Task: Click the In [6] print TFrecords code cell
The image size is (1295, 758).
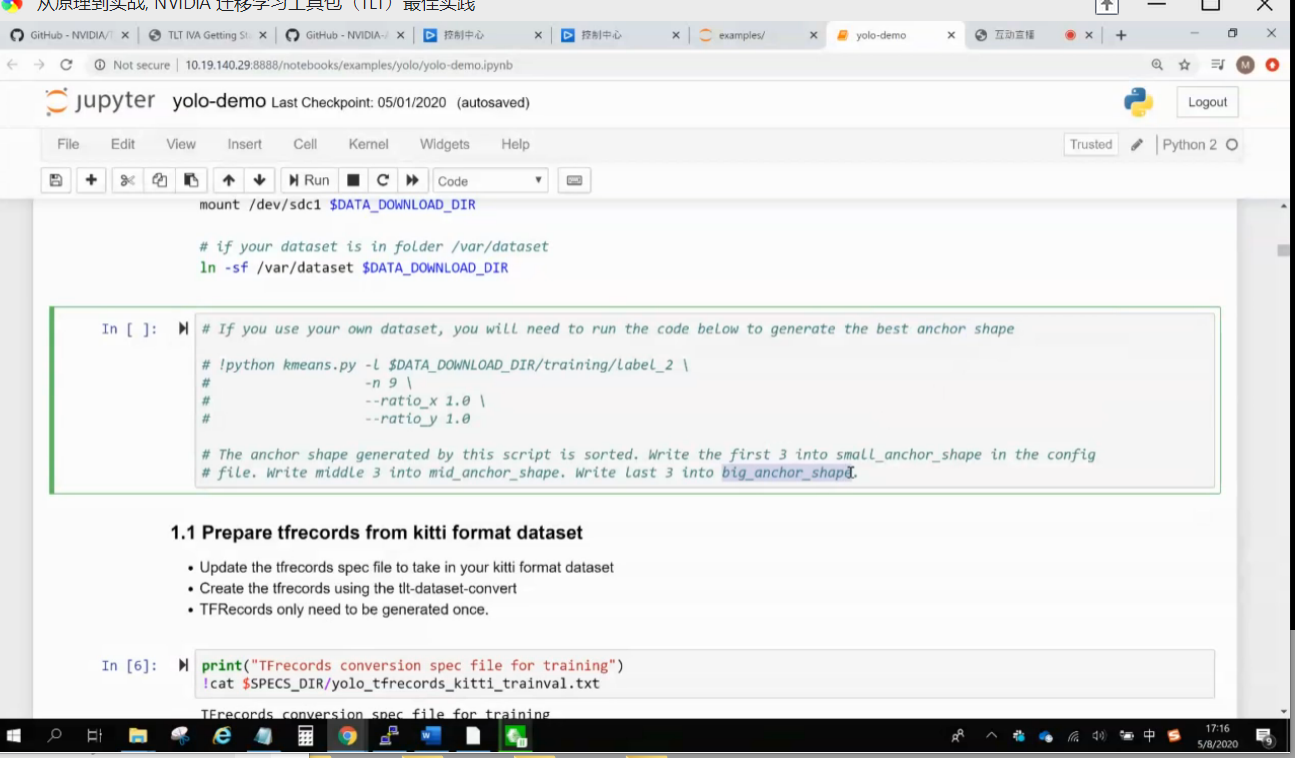Action: 705,674
